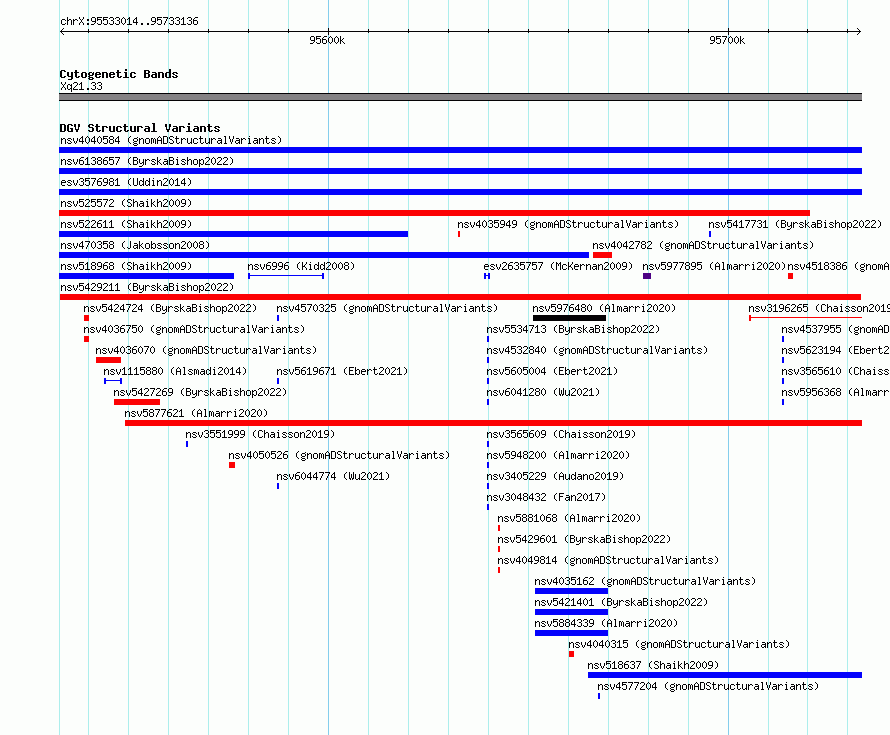
Task: Click the ruler's right scroll arrow
Action: (x=858, y=31)
